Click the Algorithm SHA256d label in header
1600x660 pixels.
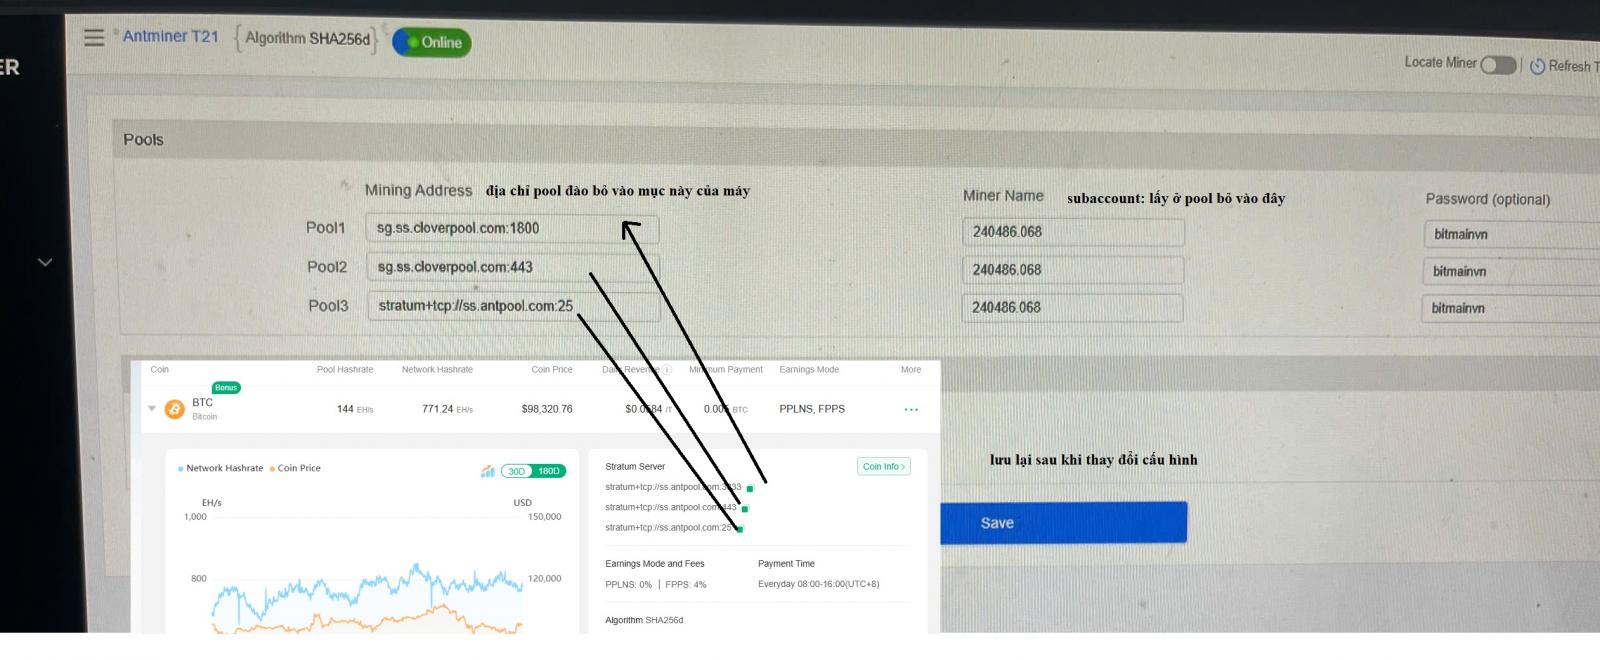[307, 39]
